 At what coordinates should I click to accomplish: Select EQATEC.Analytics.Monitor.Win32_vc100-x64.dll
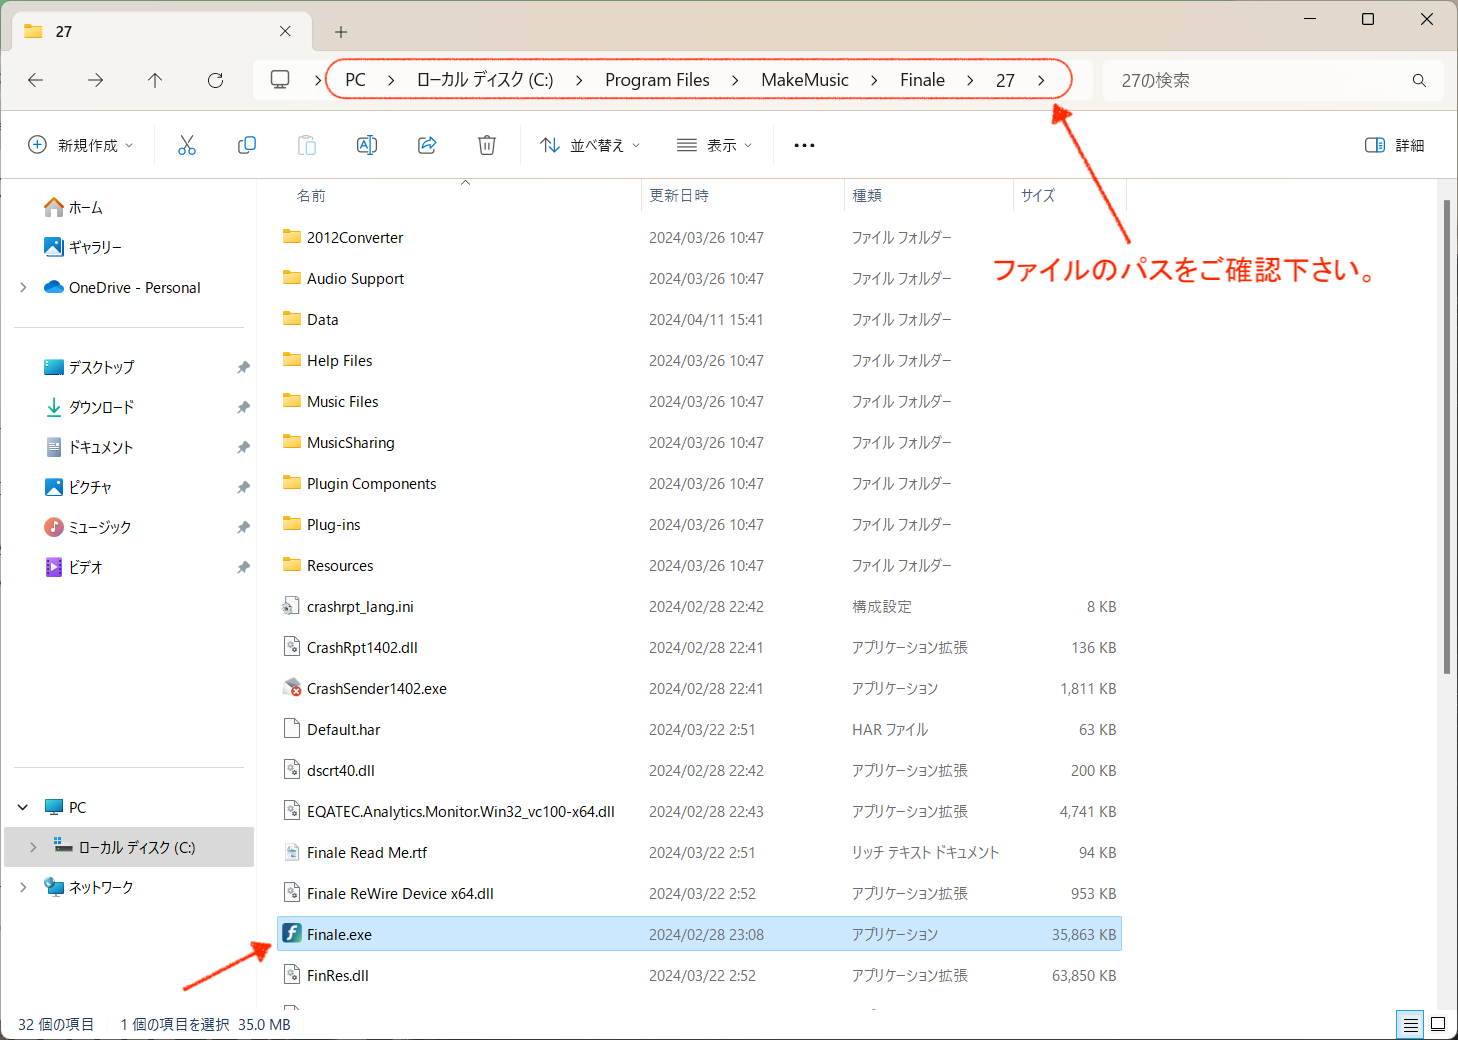(x=460, y=811)
